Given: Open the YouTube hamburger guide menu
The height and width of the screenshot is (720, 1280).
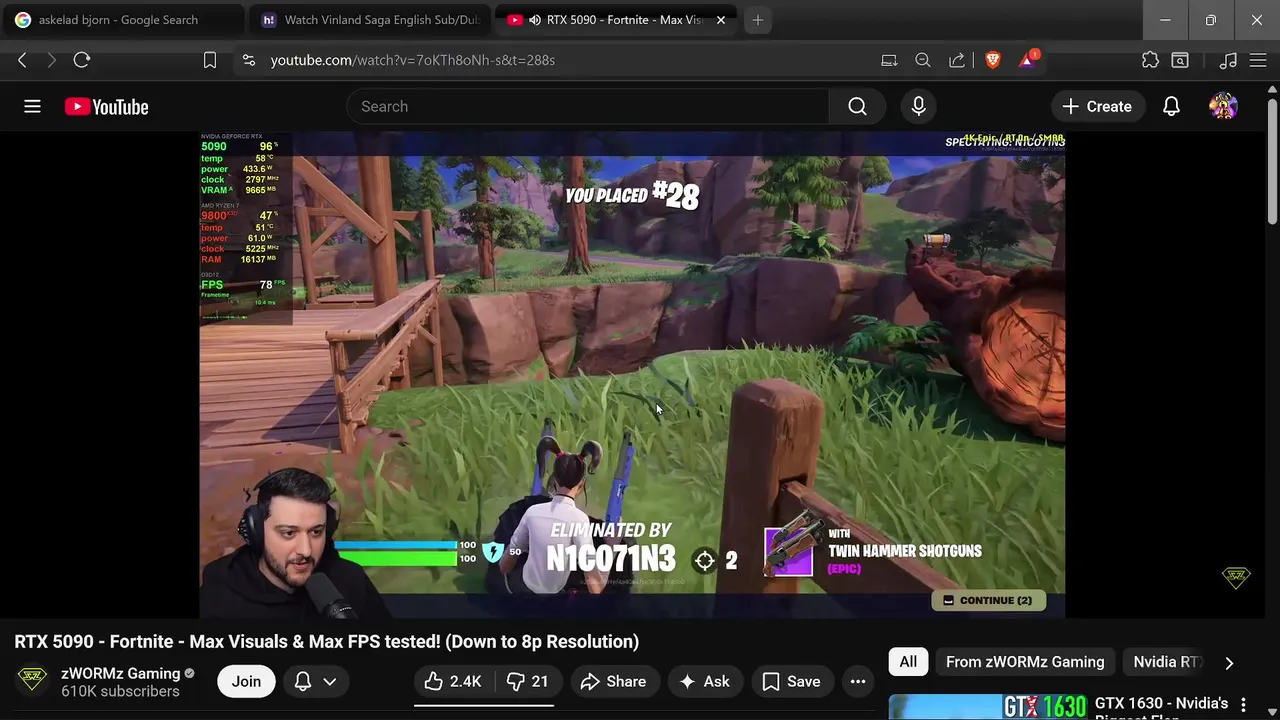Looking at the screenshot, I should tap(32, 106).
